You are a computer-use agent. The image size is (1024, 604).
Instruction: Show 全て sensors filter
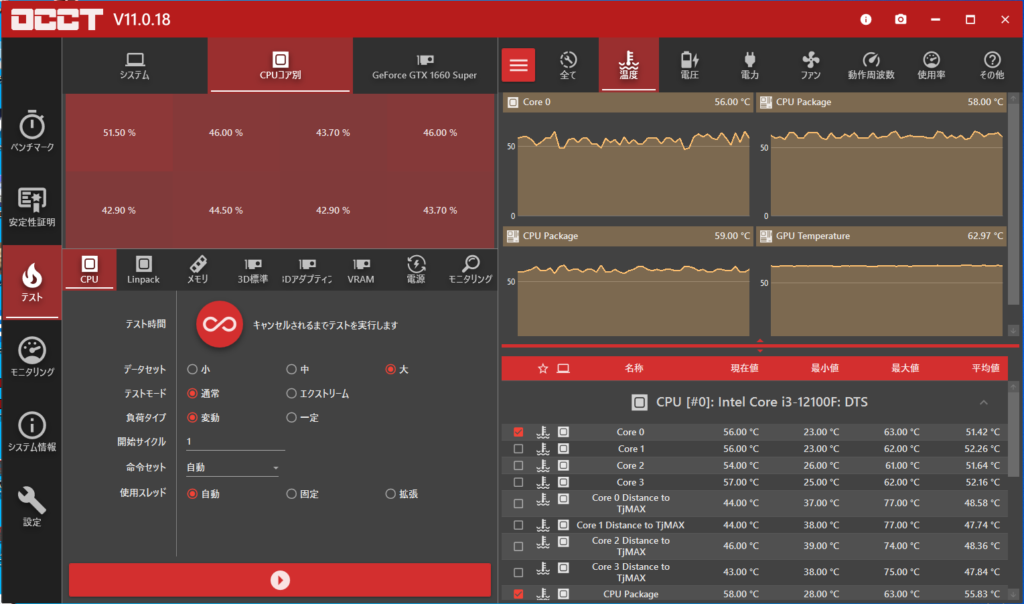568,65
